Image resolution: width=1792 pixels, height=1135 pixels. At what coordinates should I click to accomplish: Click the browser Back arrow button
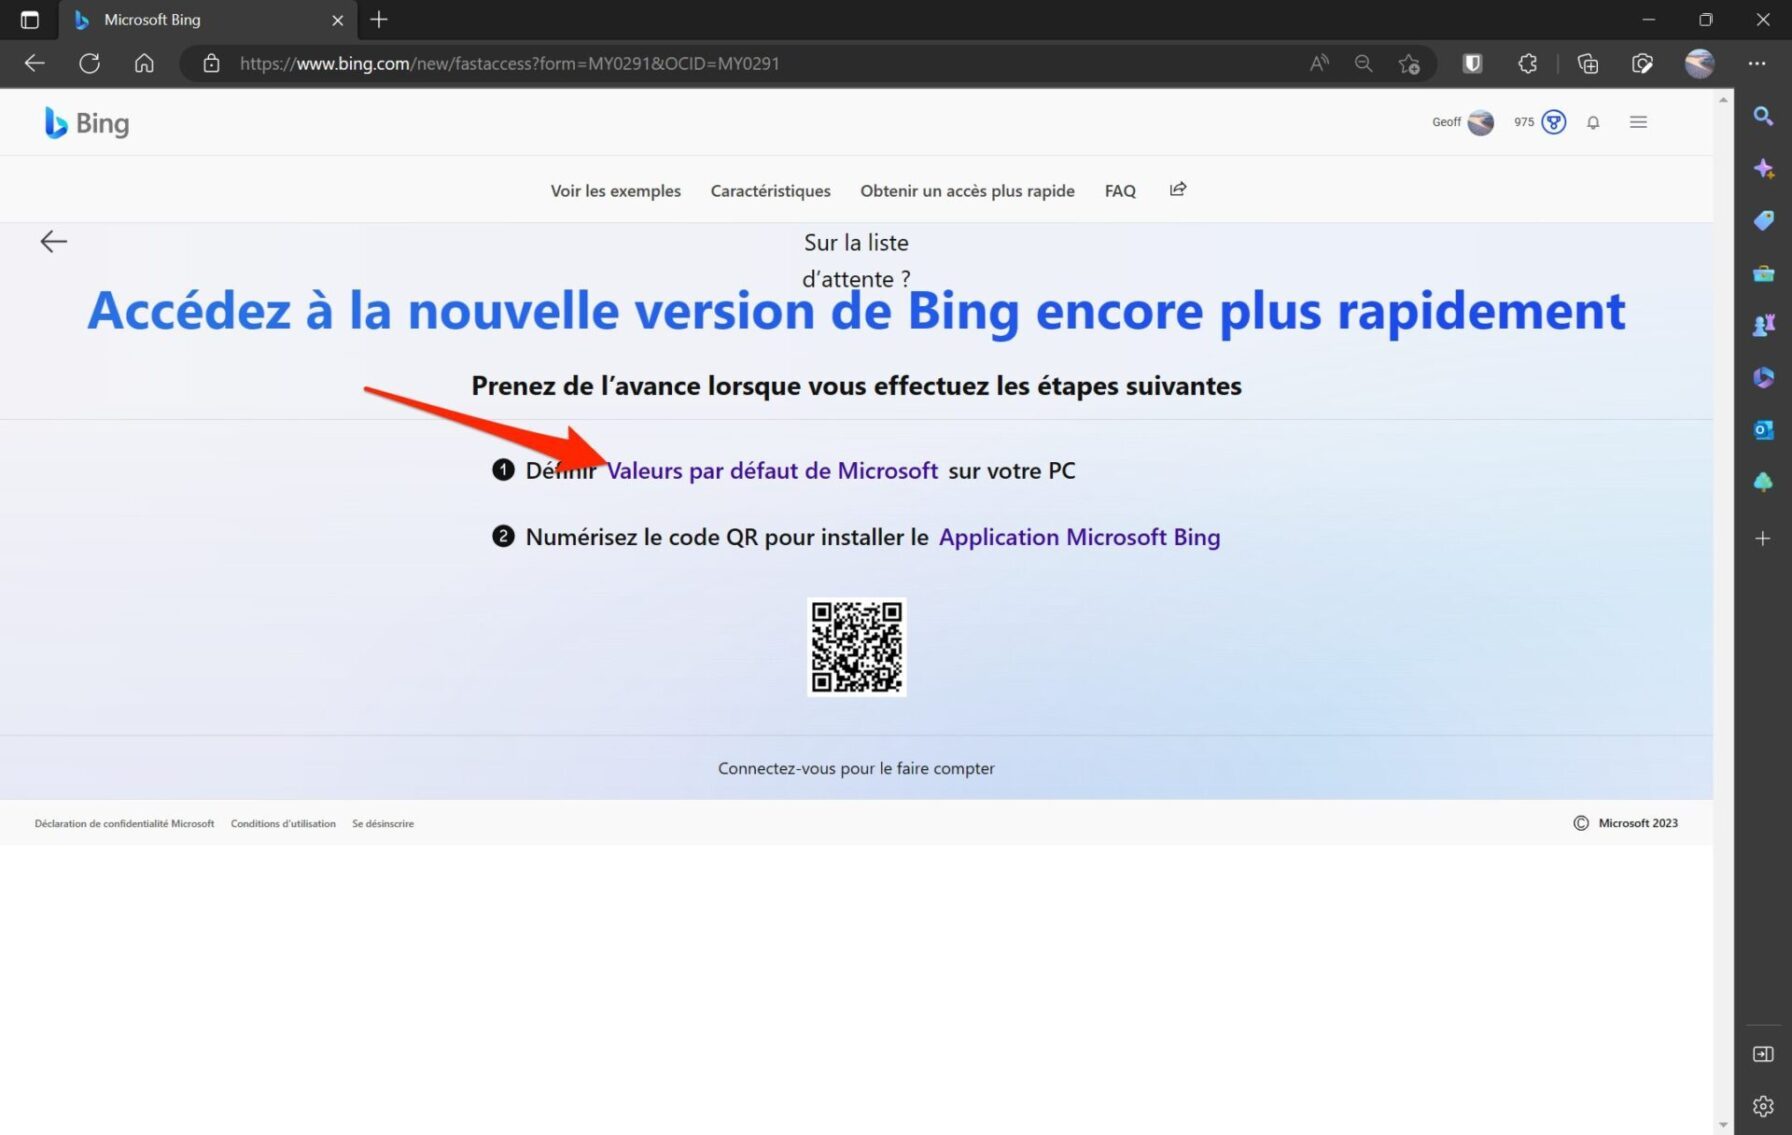click(x=35, y=63)
